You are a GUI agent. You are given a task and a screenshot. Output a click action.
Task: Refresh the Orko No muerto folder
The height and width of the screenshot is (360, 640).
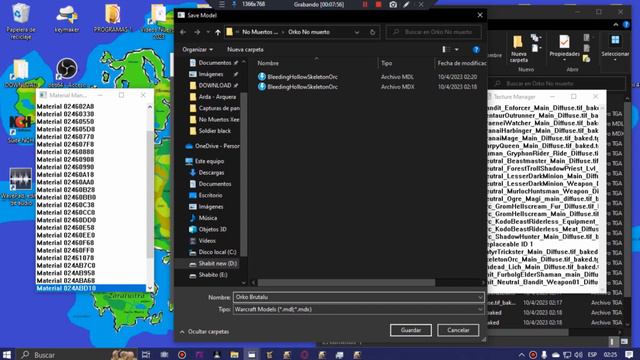point(372,32)
